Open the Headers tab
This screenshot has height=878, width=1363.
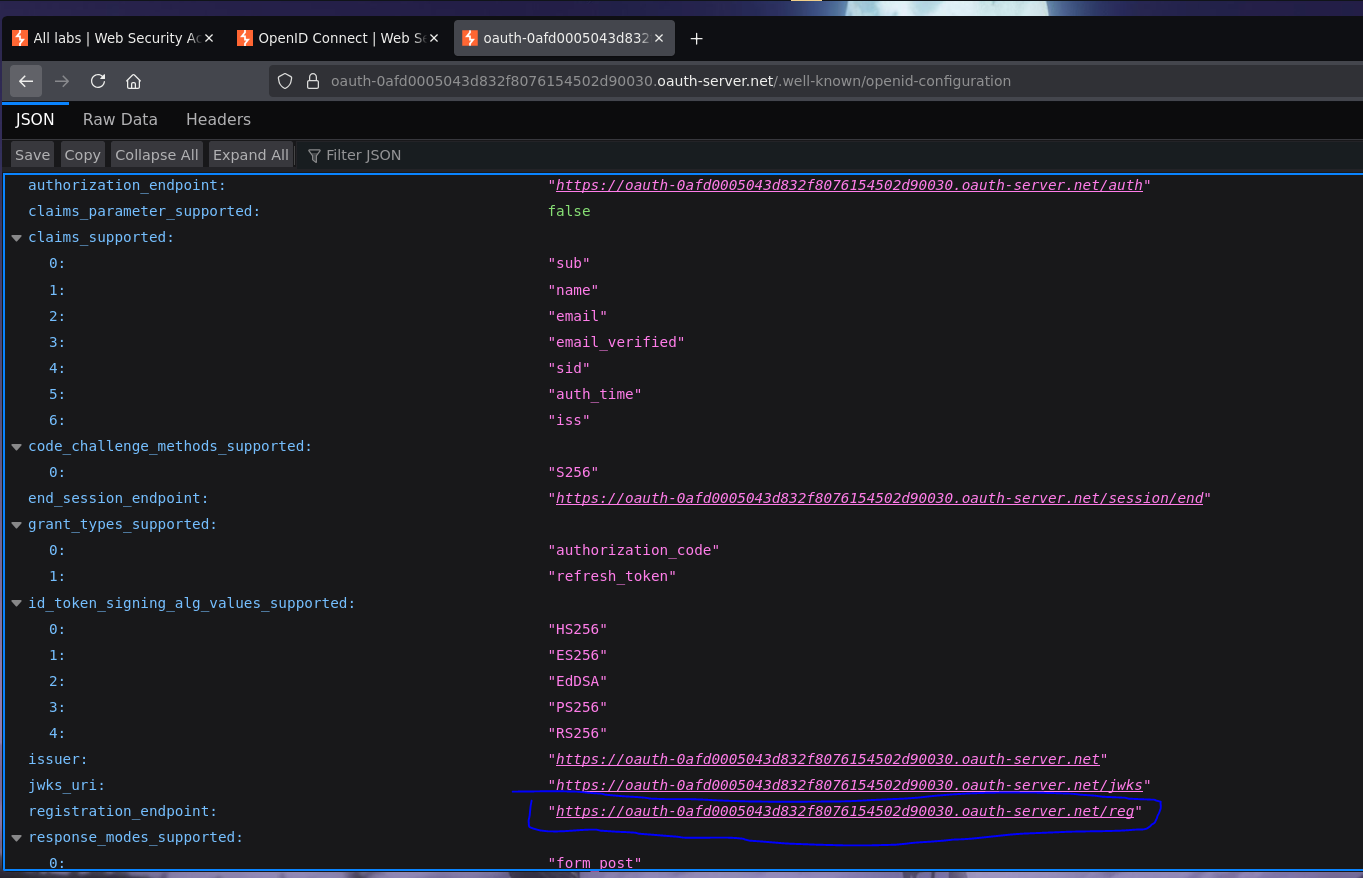(x=218, y=119)
